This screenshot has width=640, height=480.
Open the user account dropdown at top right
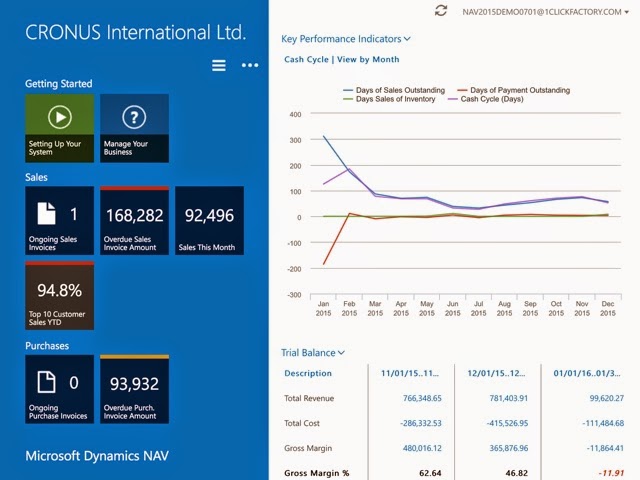[545, 11]
